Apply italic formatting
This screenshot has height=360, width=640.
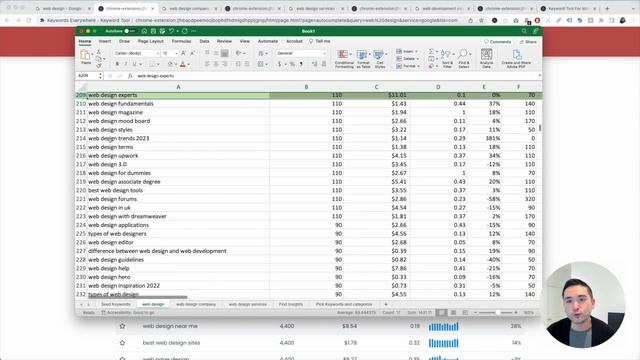point(125,64)
